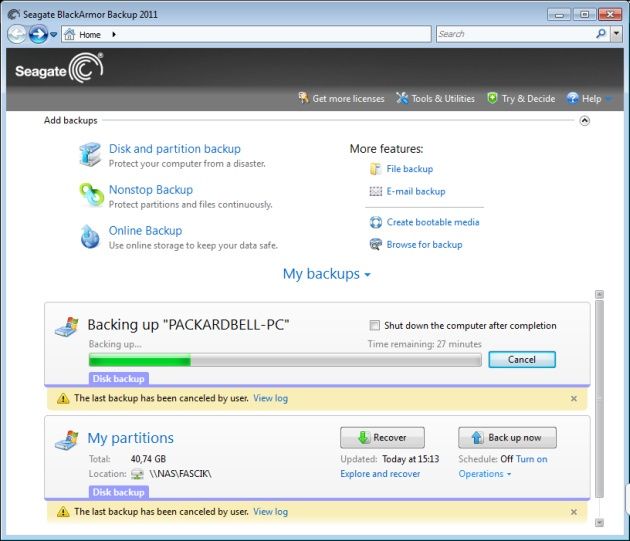Screen dimensions: 630x541
Task: Click the back navigation arrow
Action: (x=16, y=34)
